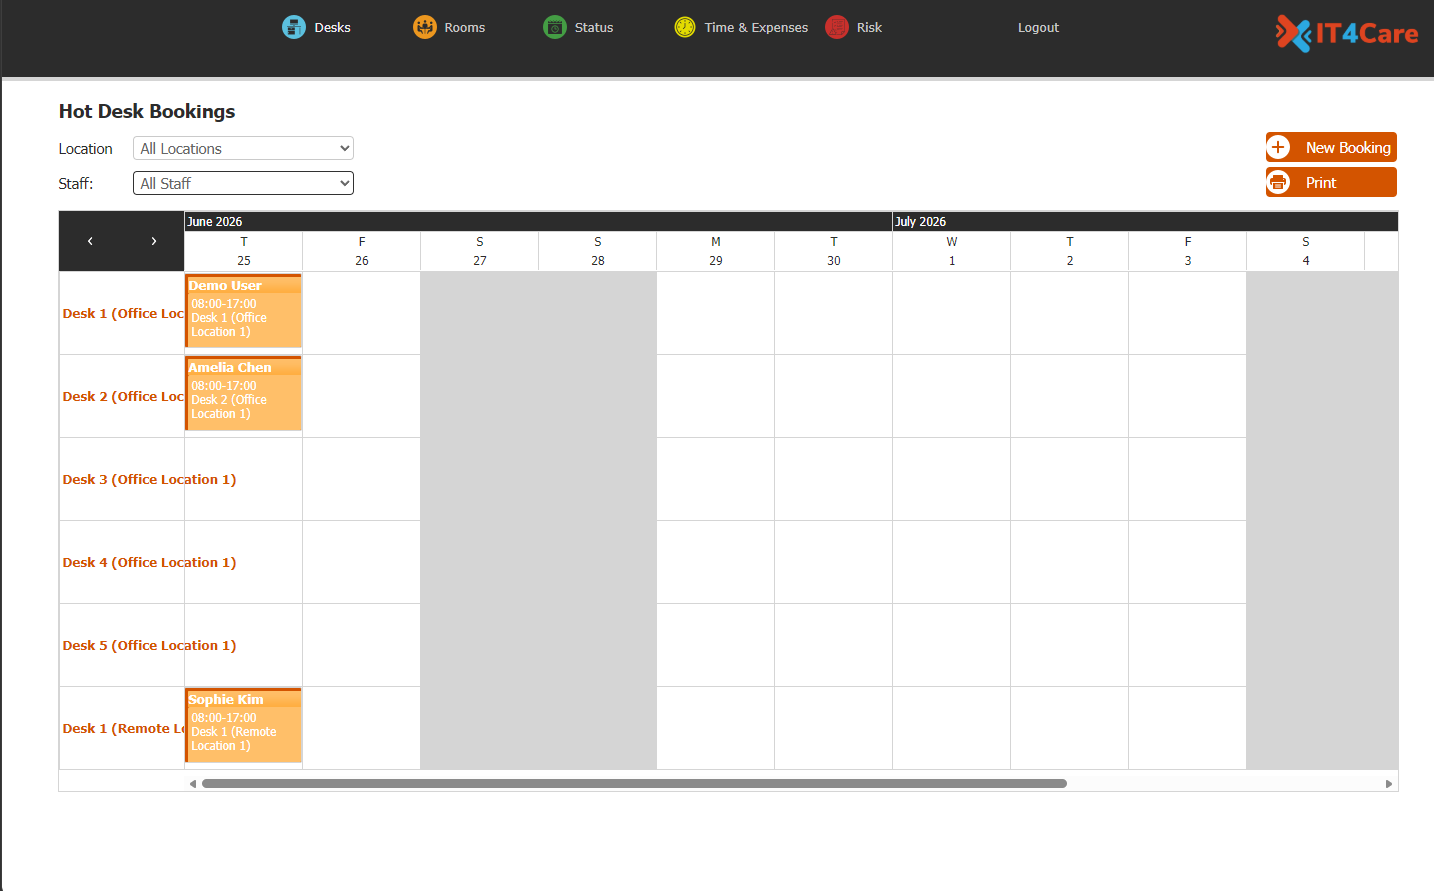1434x891 pixels.
Task: Click the plus icon on New Booking
Action: (1278, 147)
